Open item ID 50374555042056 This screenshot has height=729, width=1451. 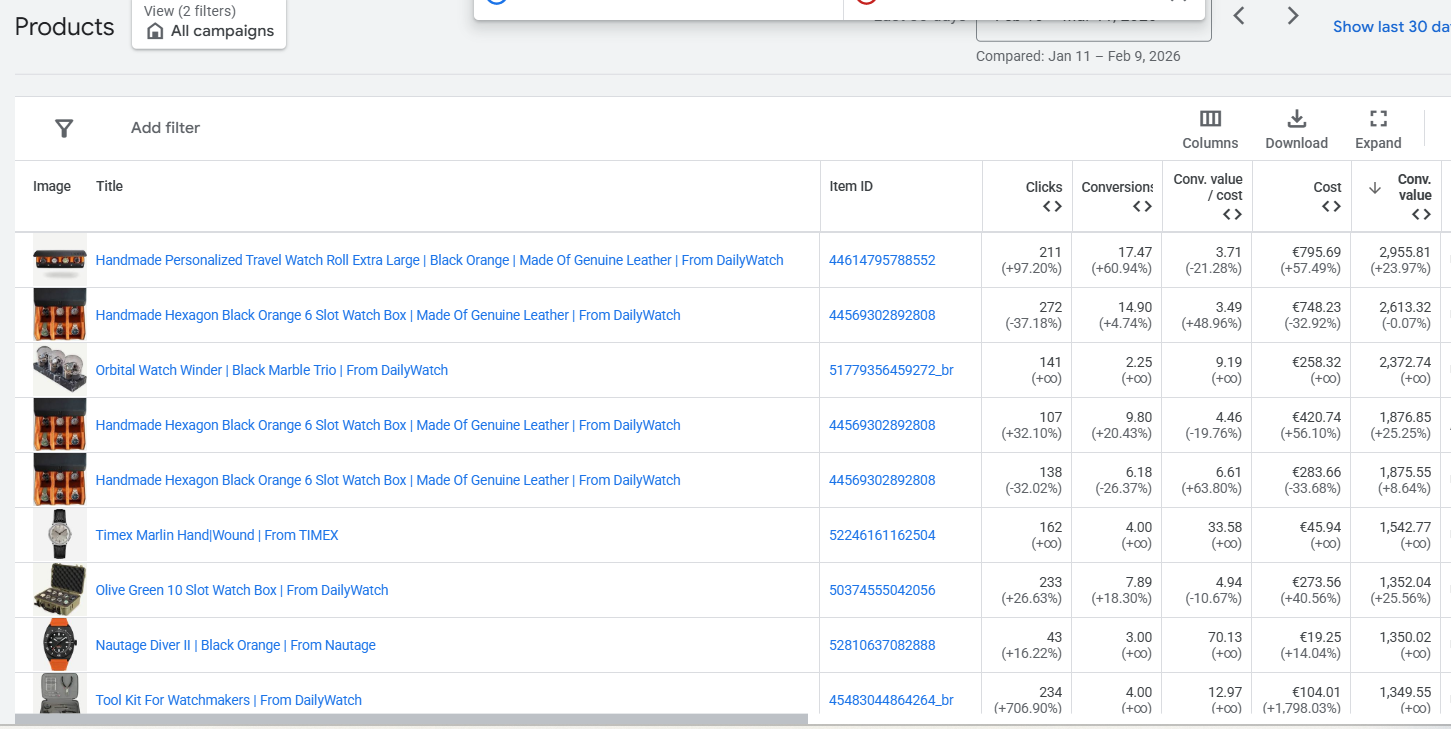(x=882, y=590)
